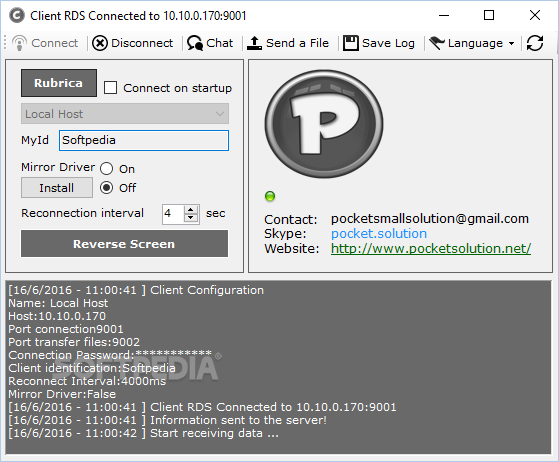
Task: Click Save Log toolbar button
Action: (x=379, y=43)
